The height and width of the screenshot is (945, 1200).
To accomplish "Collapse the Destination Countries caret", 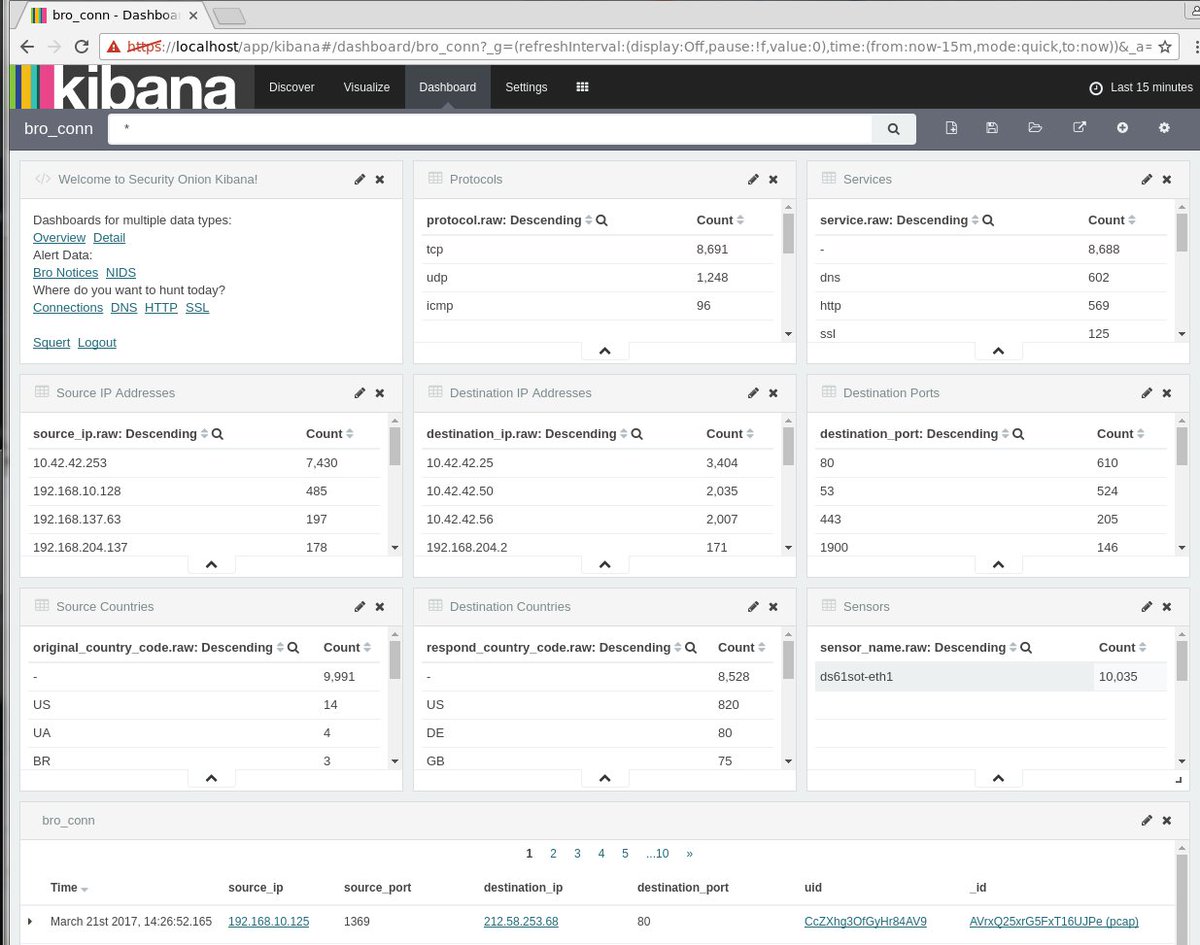I will click(605, 778).
